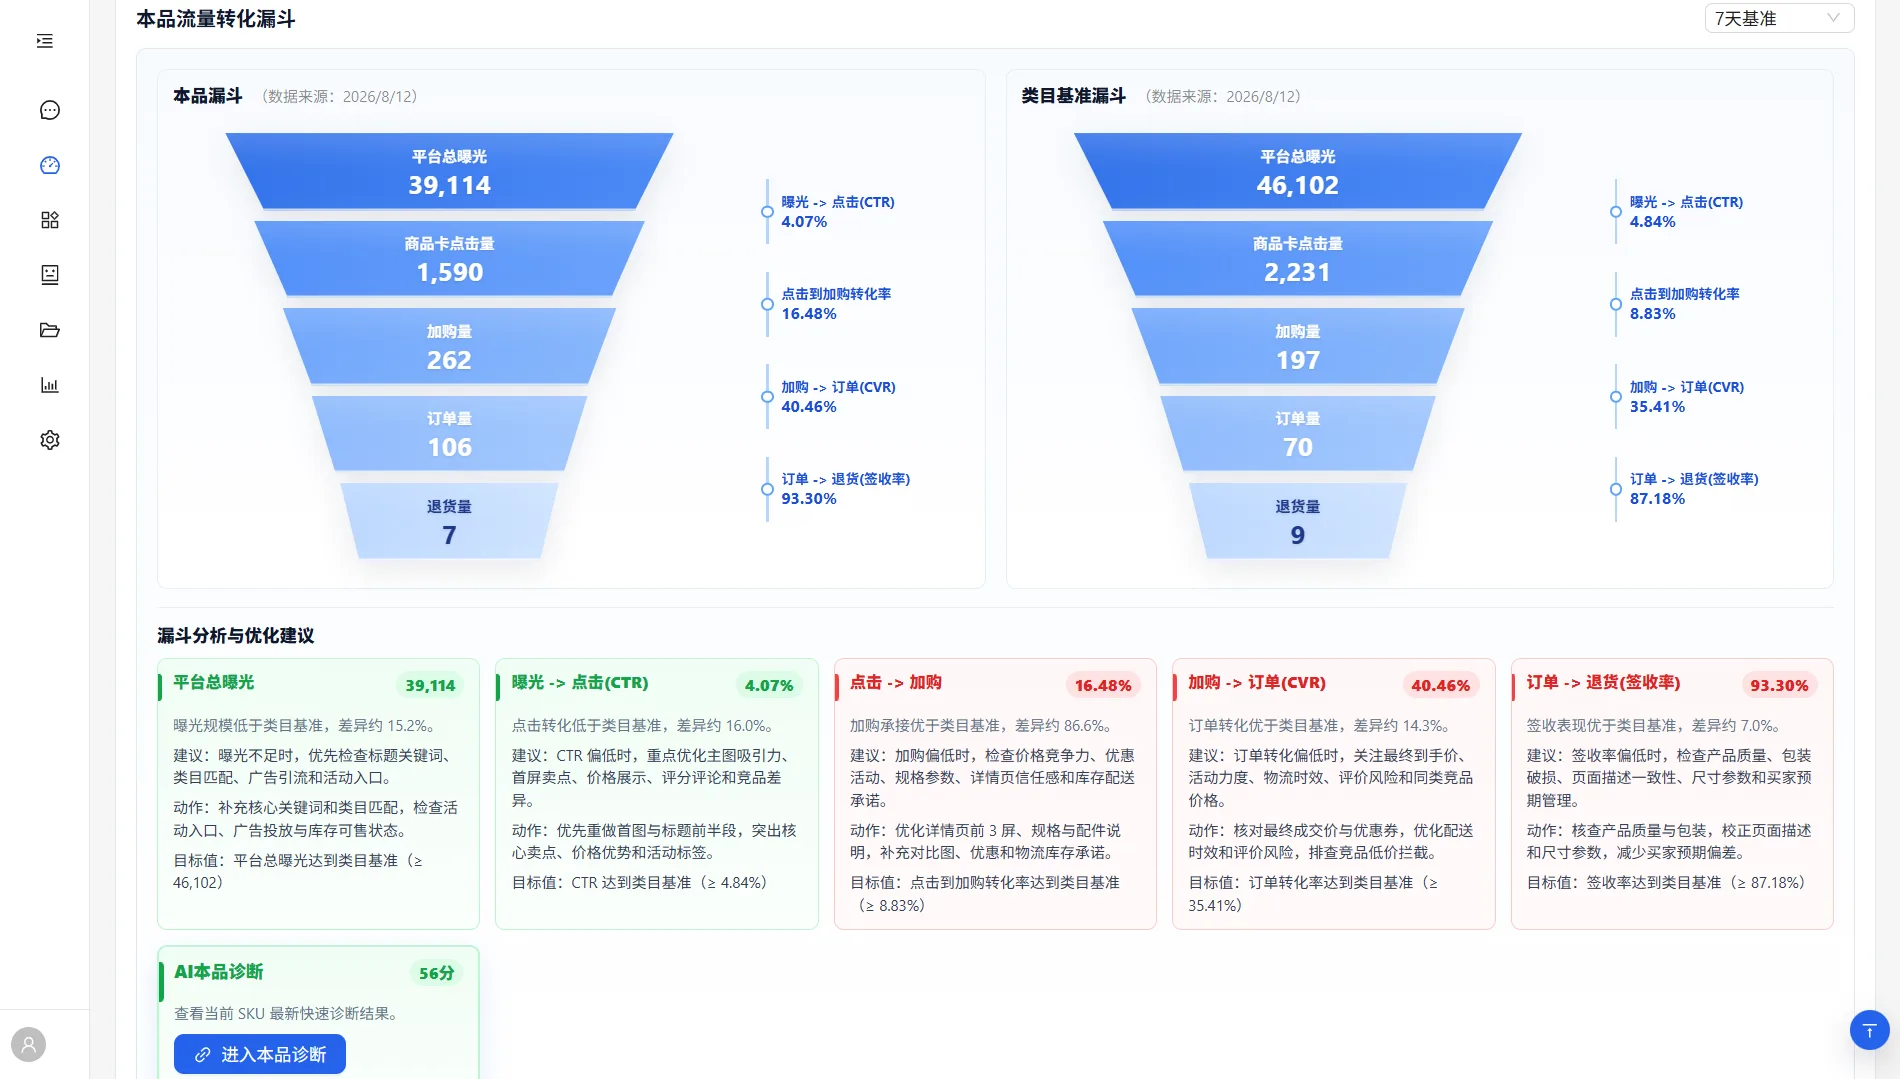This screenshot has width=1900, height=1079.
Task: Click the baseline 197 加购量 segment
Action: click(1297, 346)
